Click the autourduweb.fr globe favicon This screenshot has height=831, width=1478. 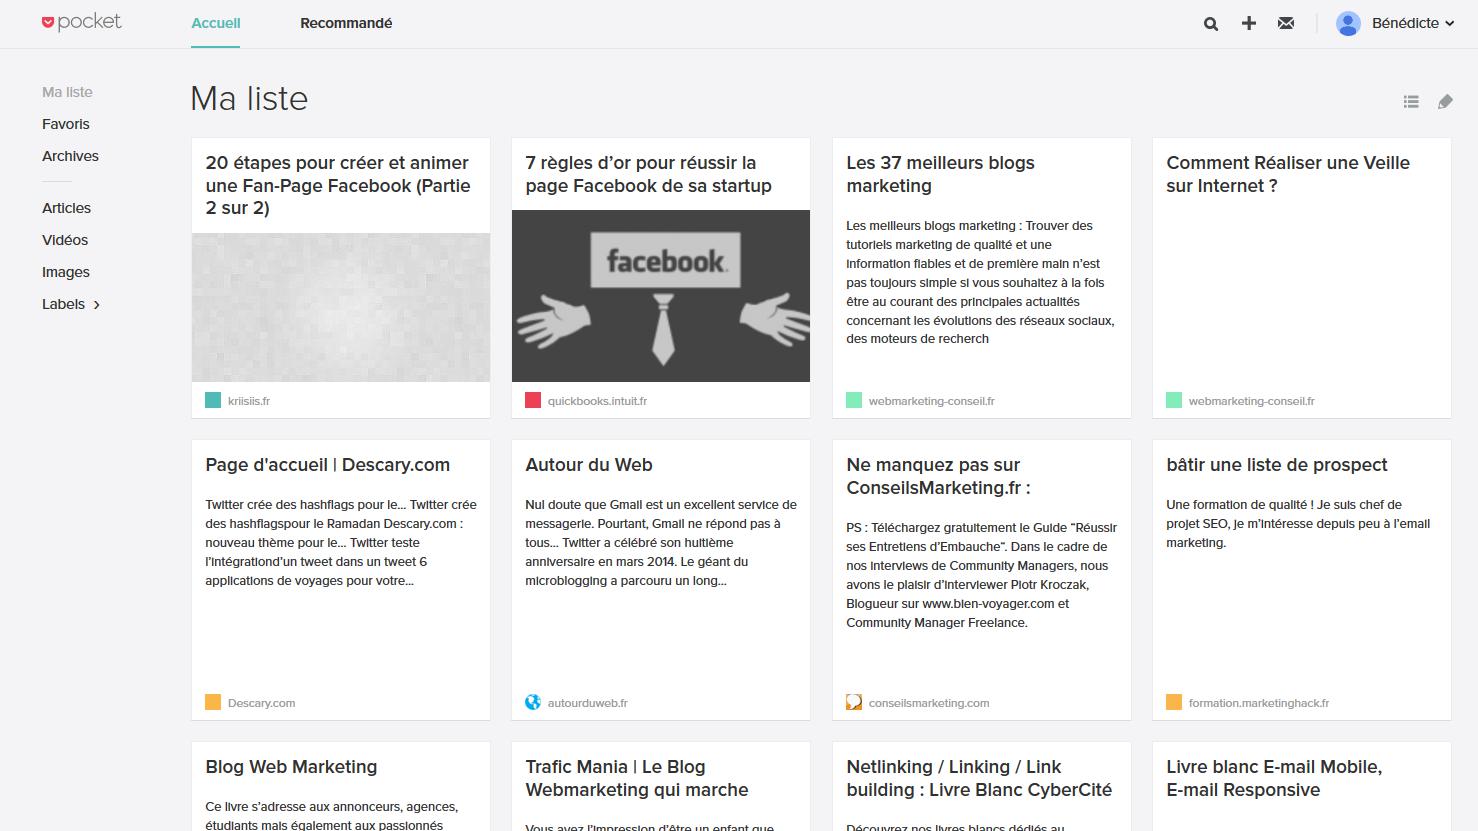[x=533, y=702]
